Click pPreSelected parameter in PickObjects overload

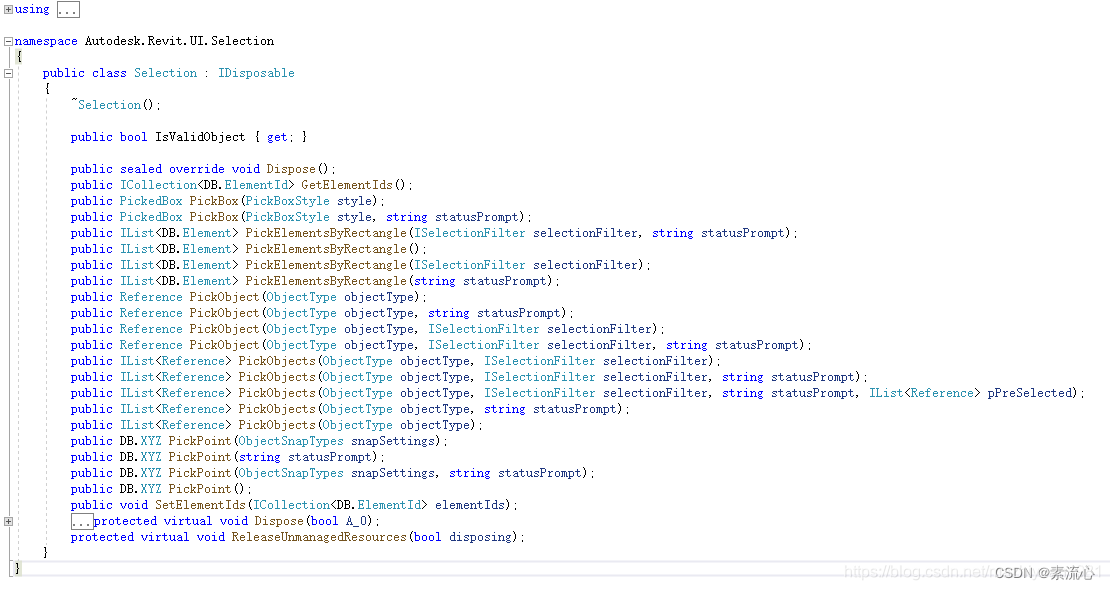pos(1031,393)
